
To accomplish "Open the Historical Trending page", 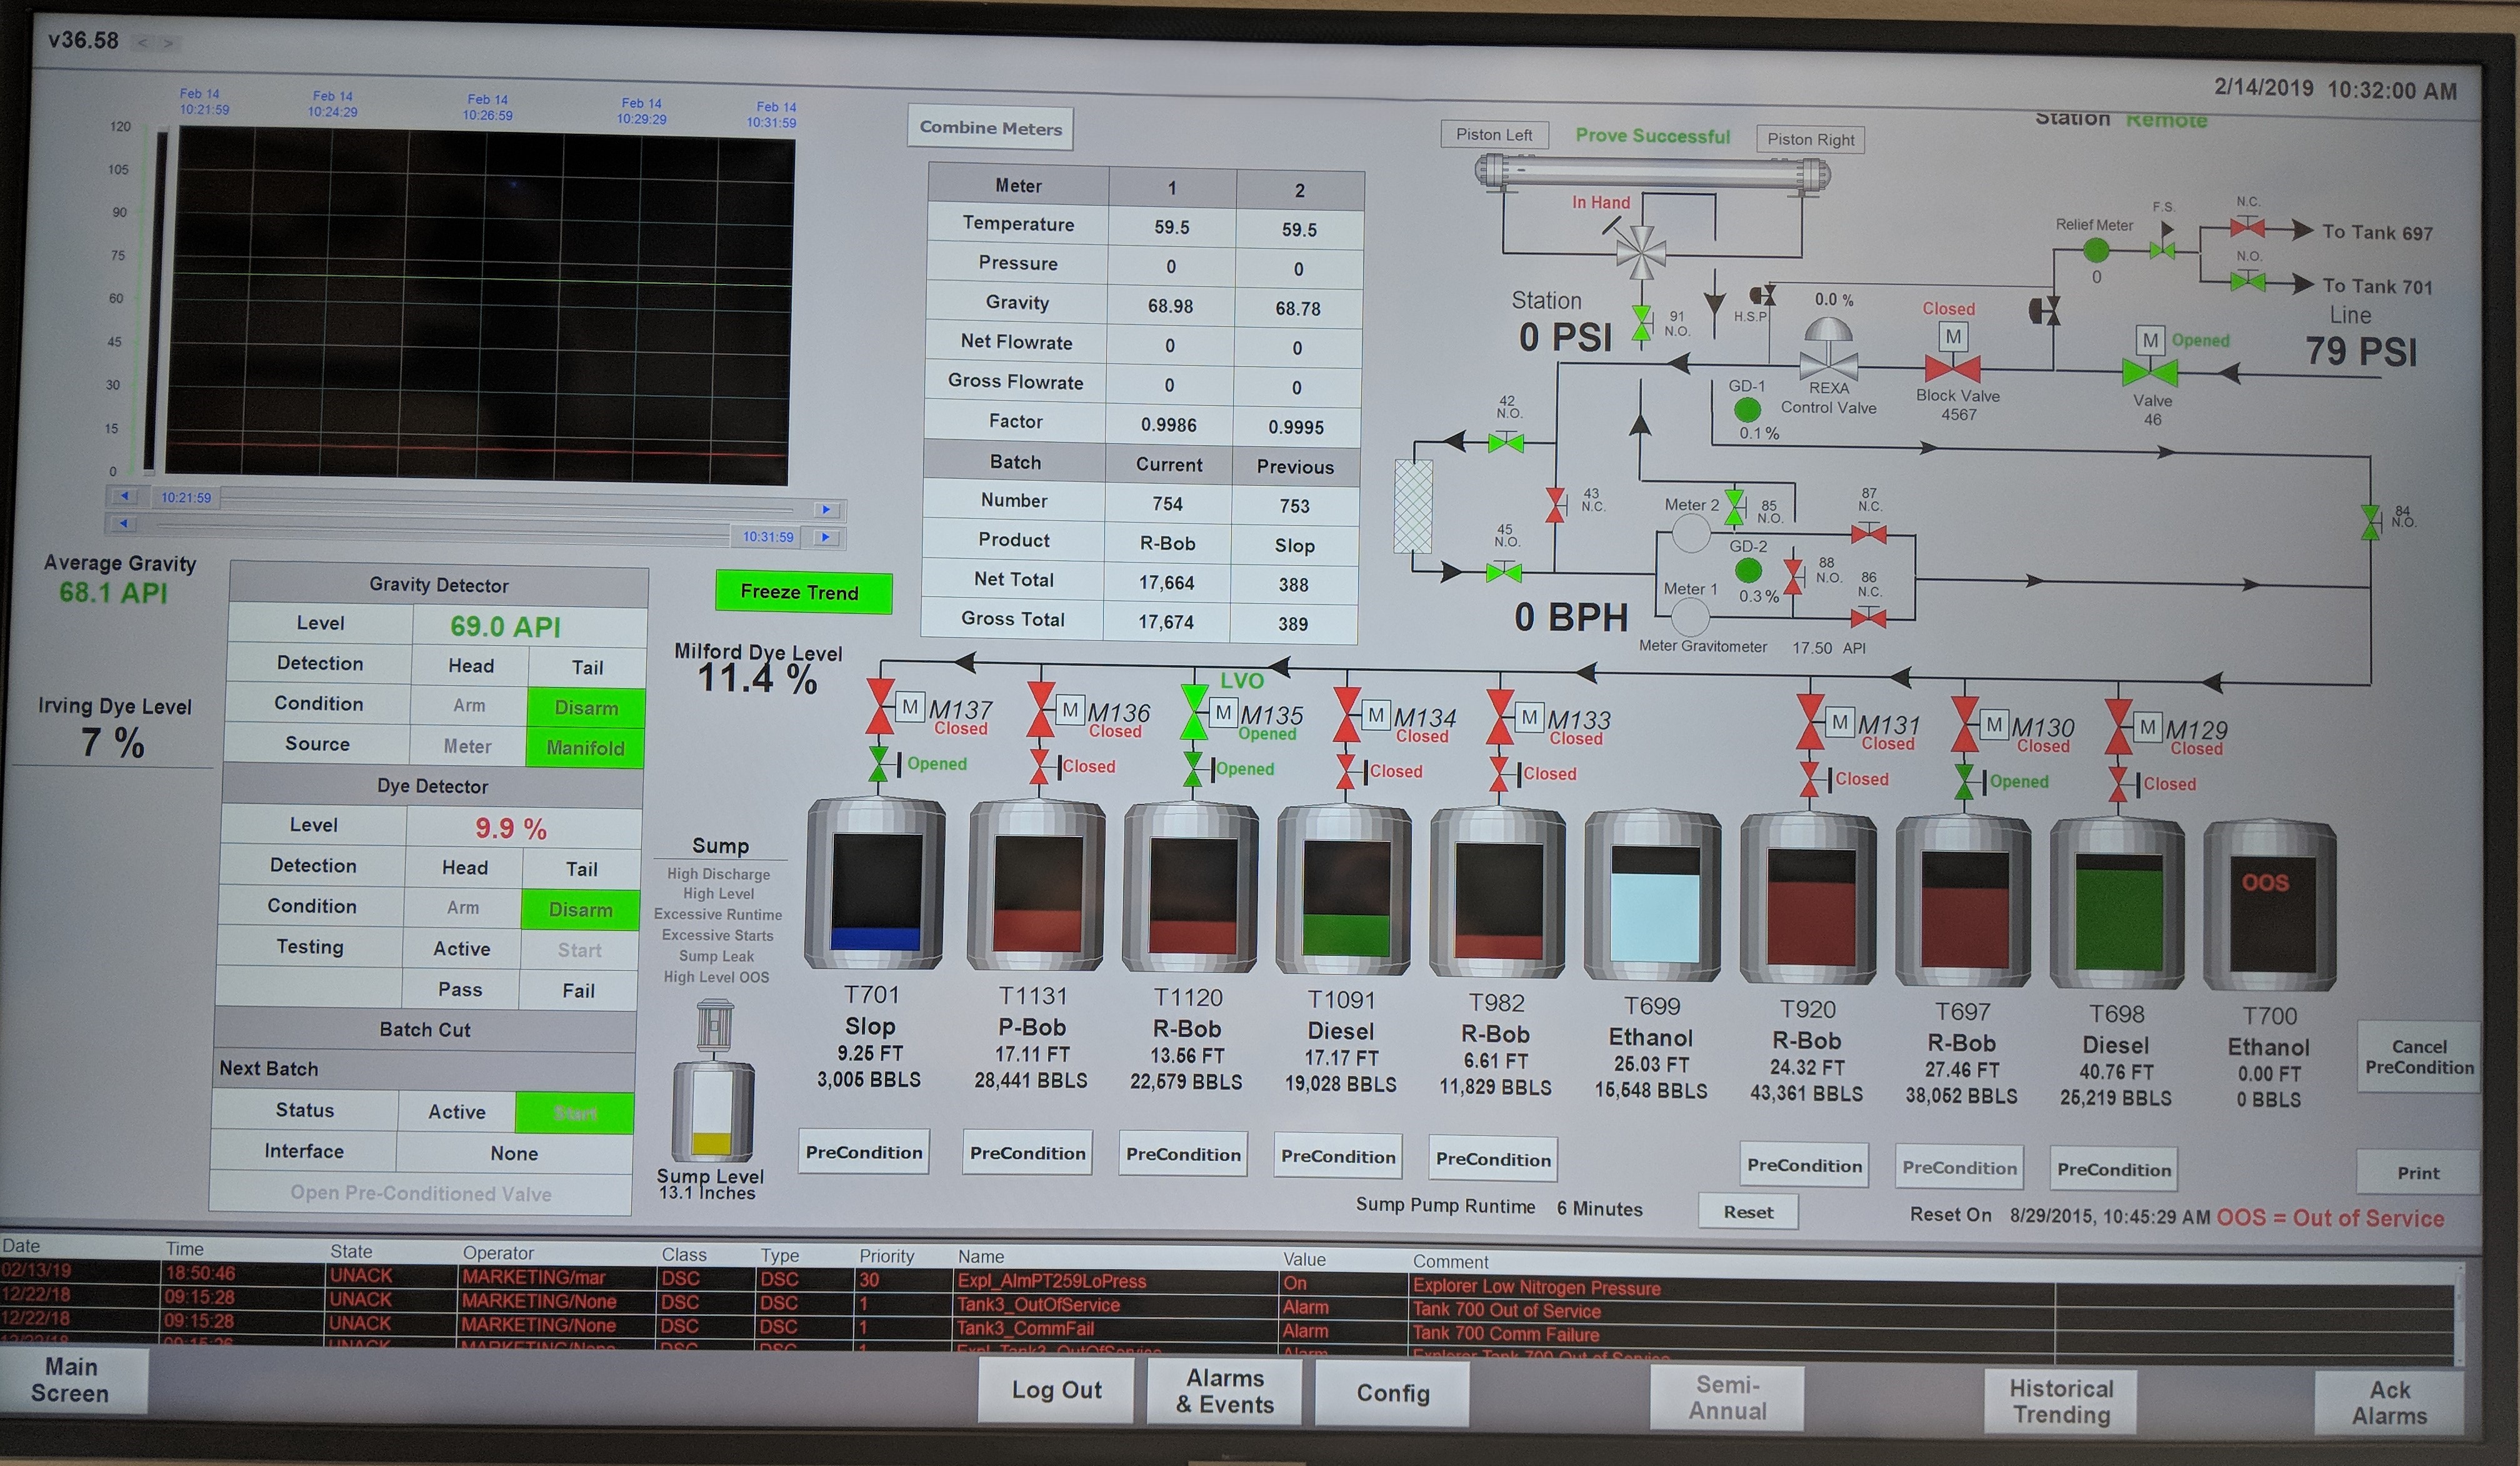I will click(x=2060, y=1401).
